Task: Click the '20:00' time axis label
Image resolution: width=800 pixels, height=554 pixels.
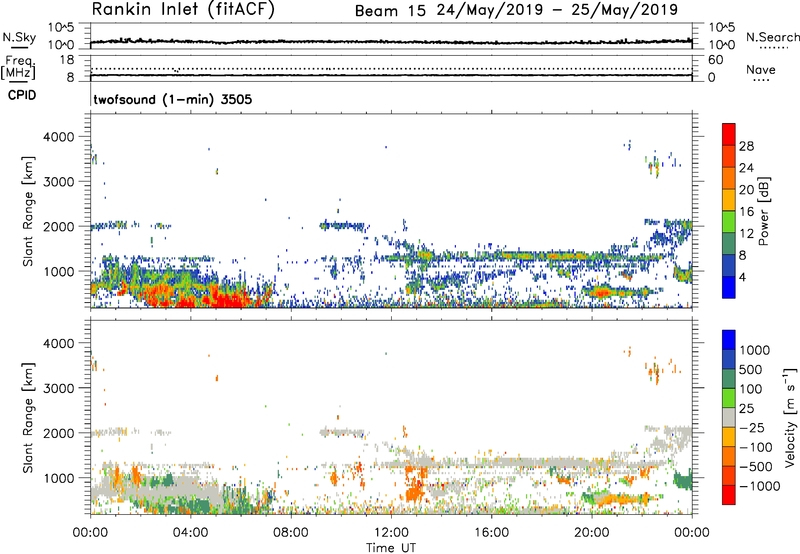Action: (592, 533)
